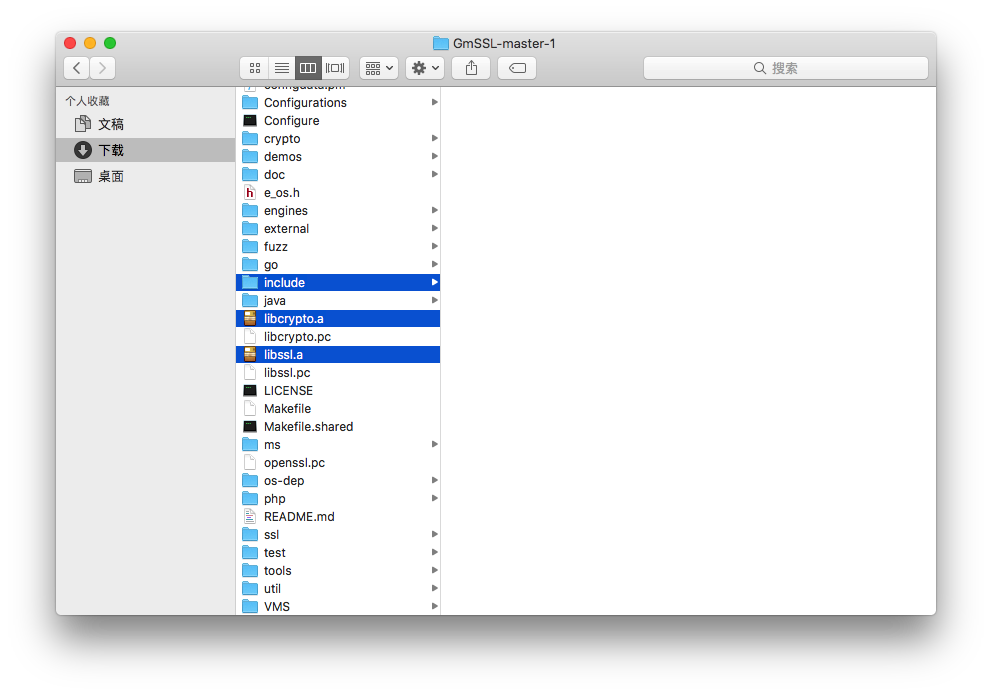Viewport: 992px width, 695px height.
Task: Click the Makefile.shared icon
Action: coord(251,426)
